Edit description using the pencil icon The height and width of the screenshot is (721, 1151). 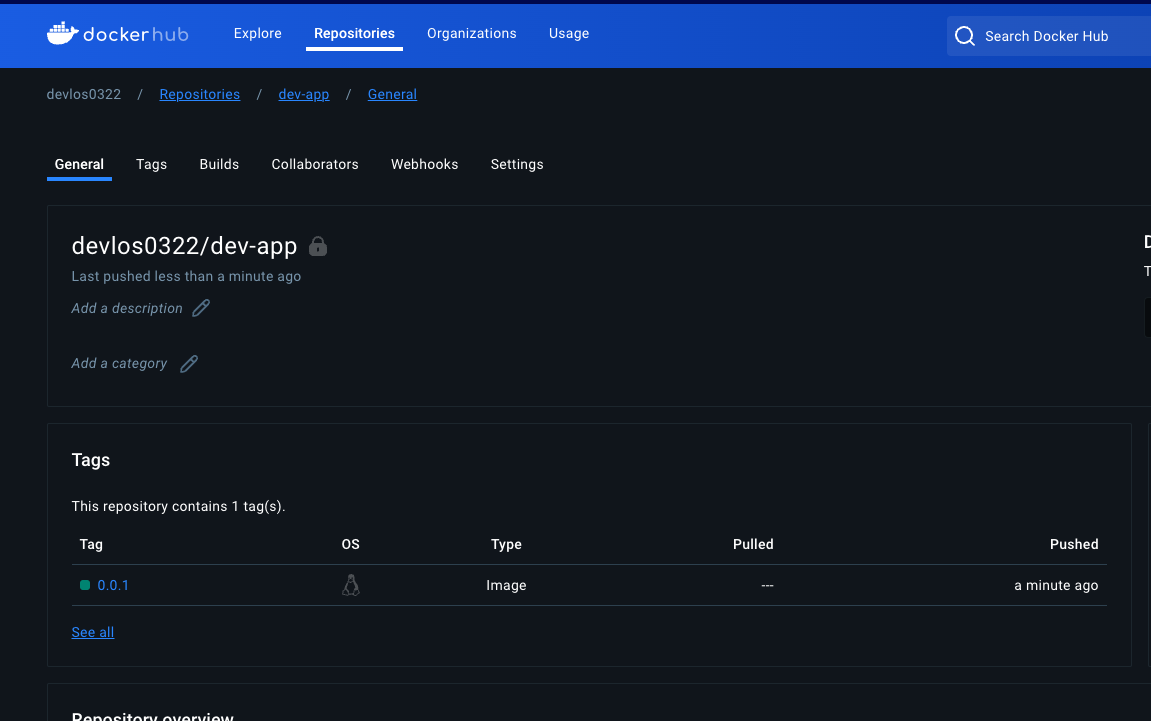201,308
